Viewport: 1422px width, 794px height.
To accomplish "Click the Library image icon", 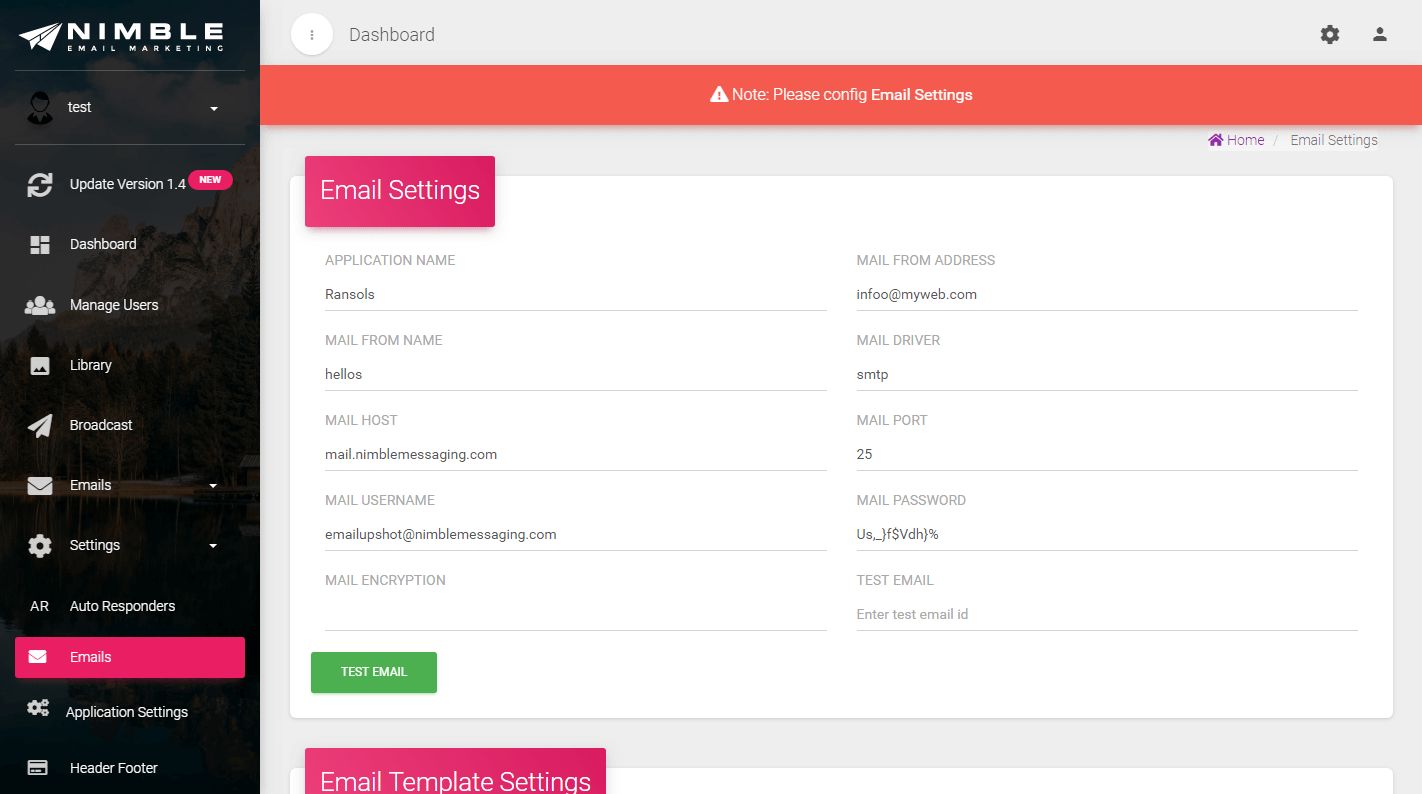I will (x=40, y=365).
